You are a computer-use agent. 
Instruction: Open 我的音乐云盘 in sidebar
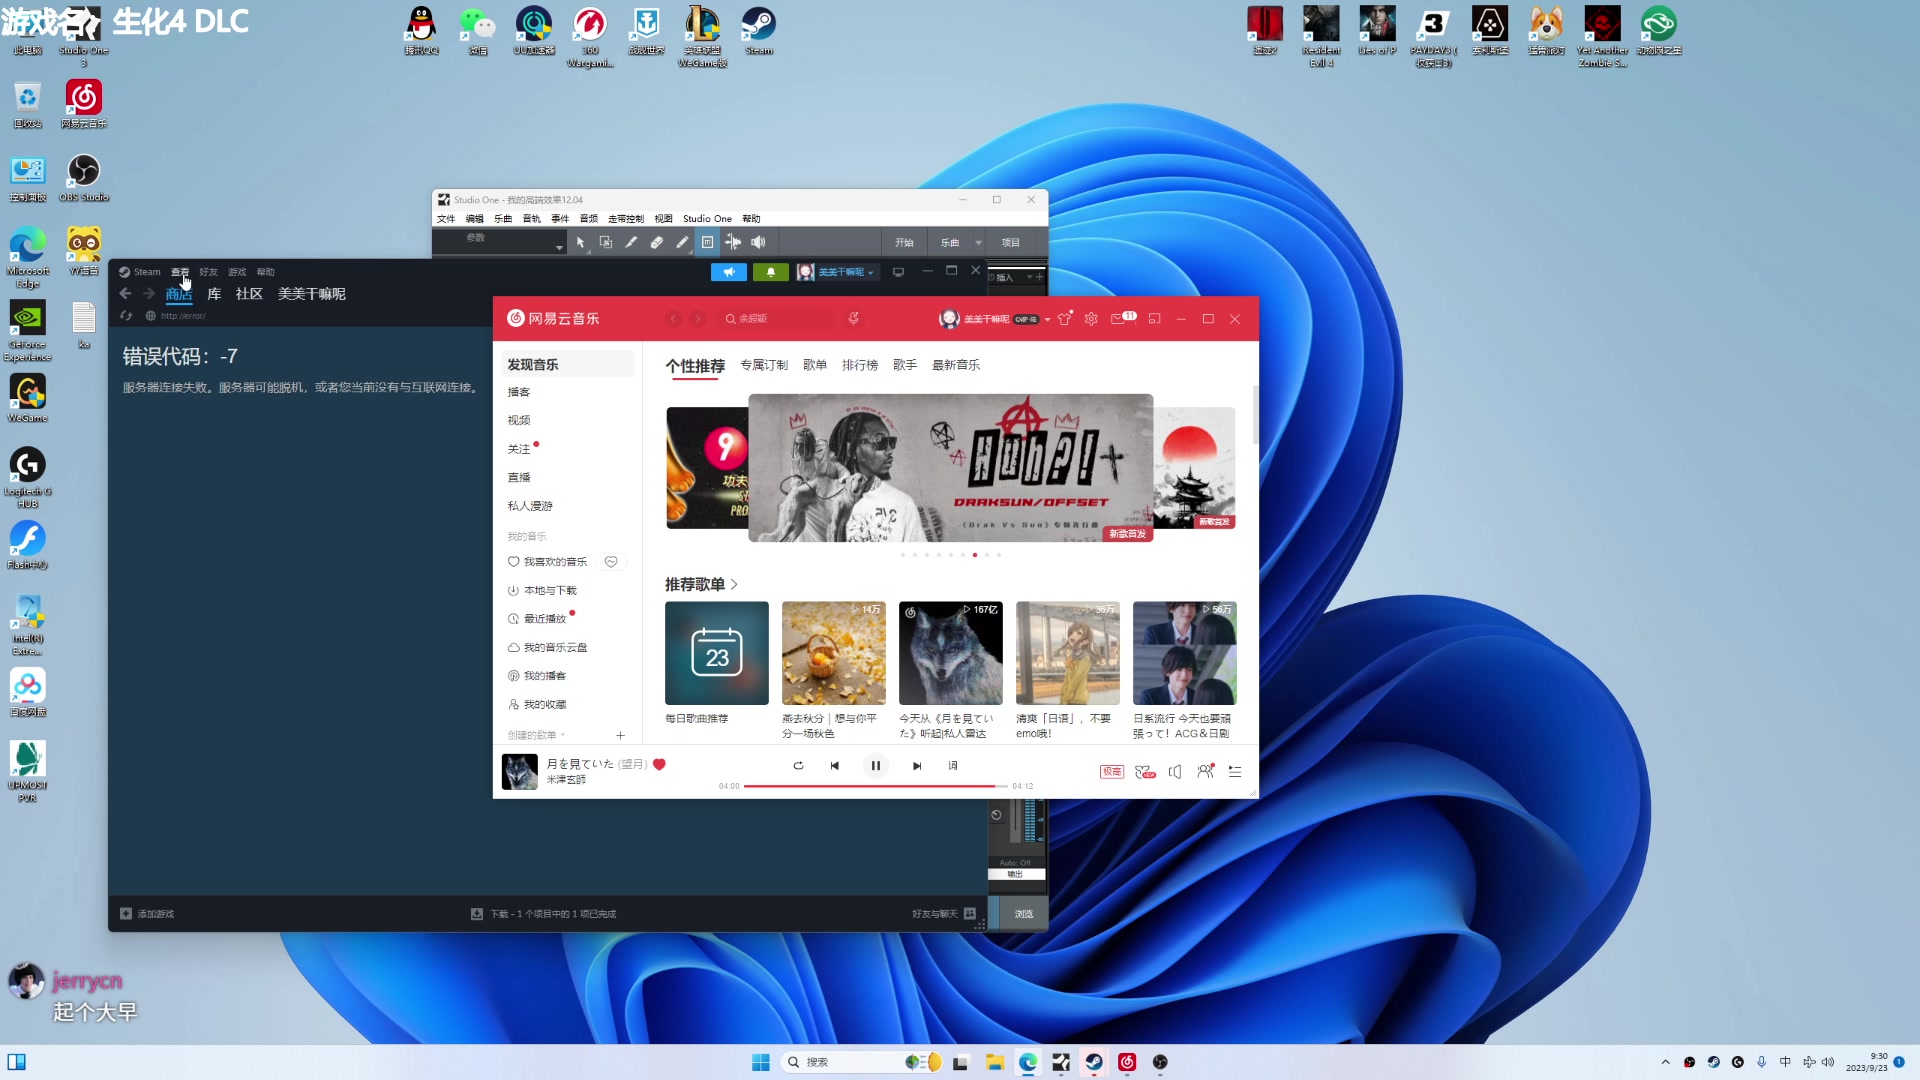[548, 648]
